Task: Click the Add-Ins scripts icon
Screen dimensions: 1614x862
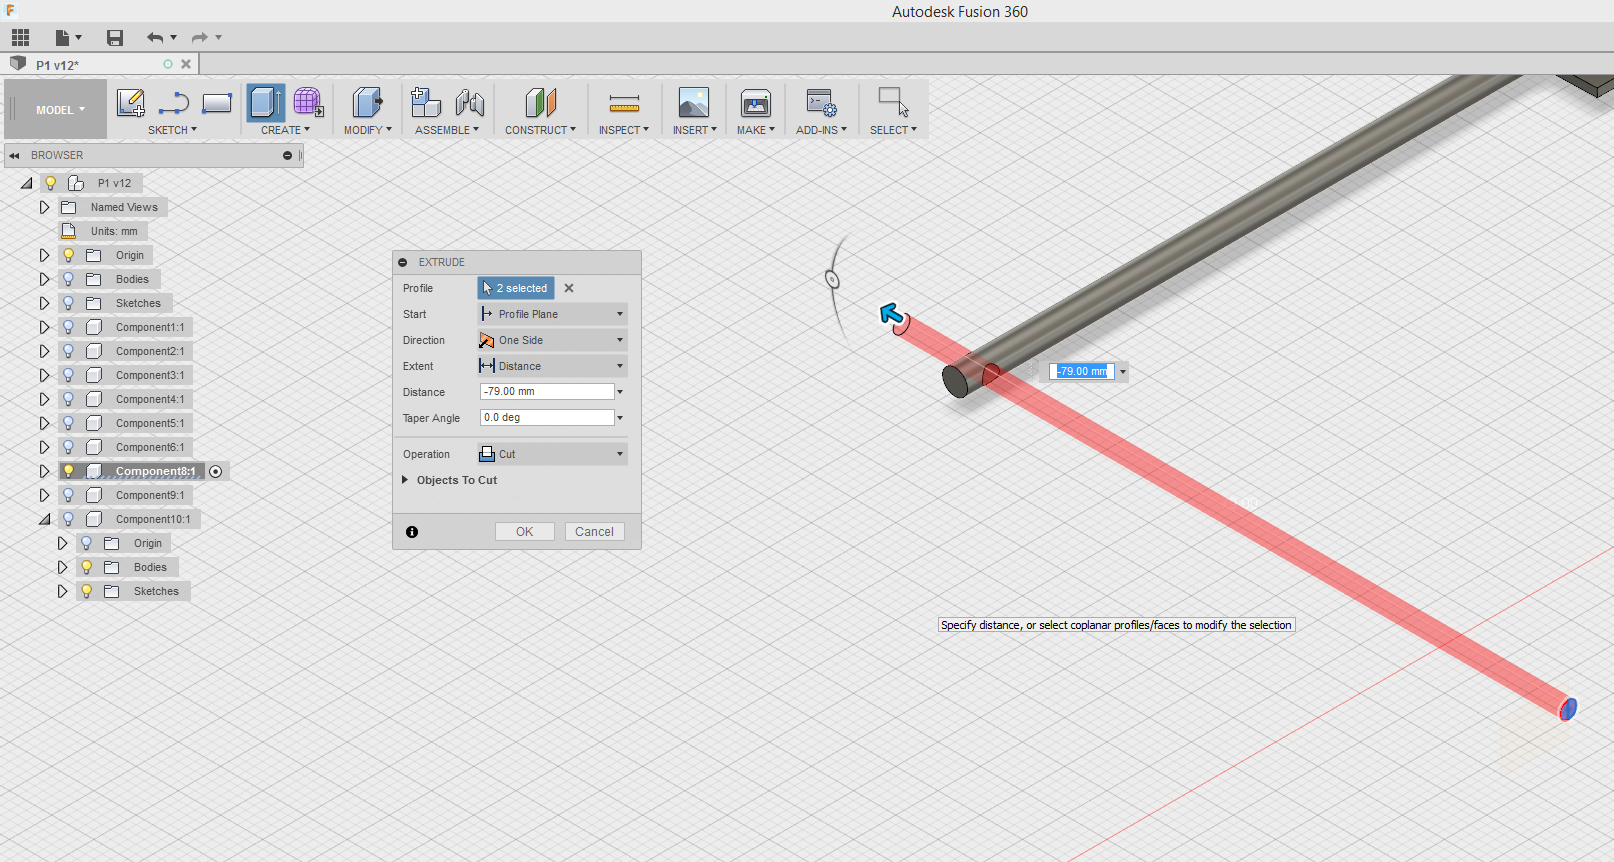Action: [822, 103]
